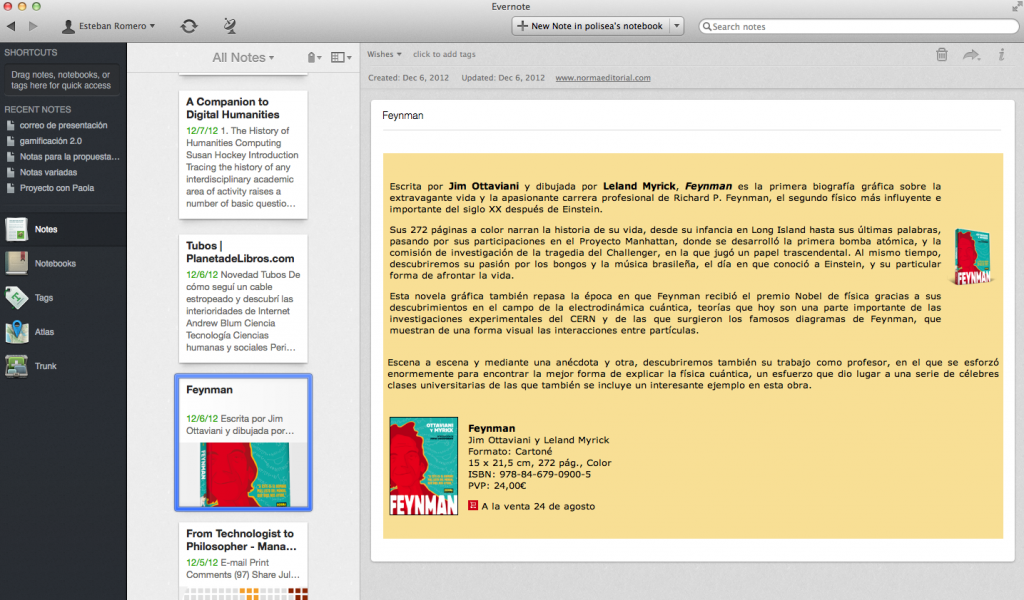Click to add tags field

tap(444, 54)
